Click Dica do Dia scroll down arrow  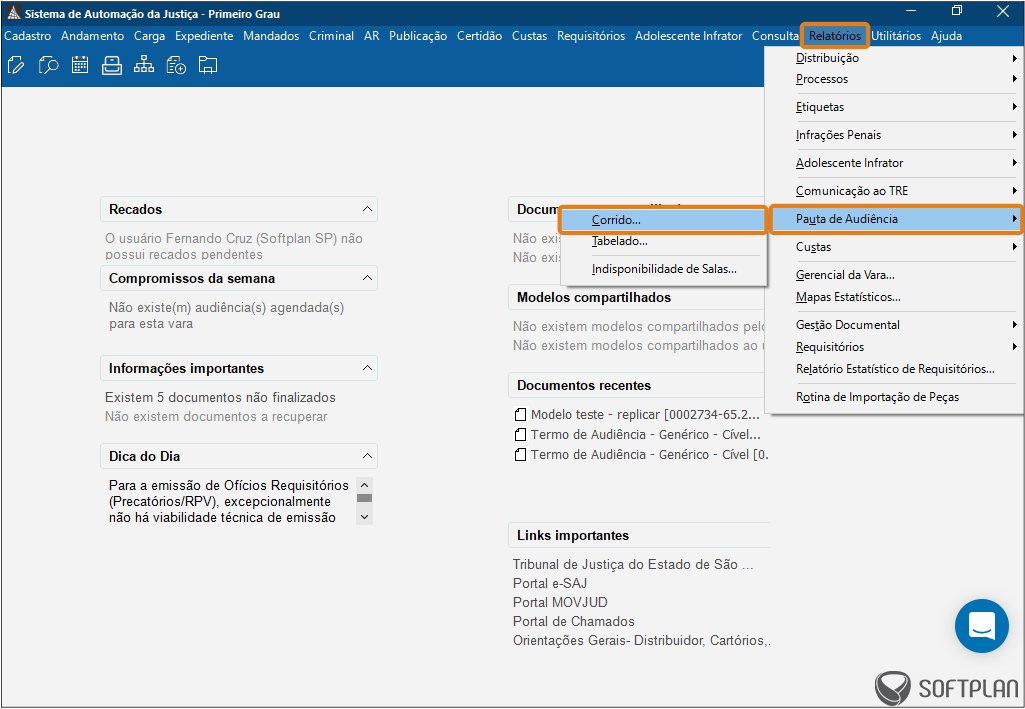pos(365,516)
